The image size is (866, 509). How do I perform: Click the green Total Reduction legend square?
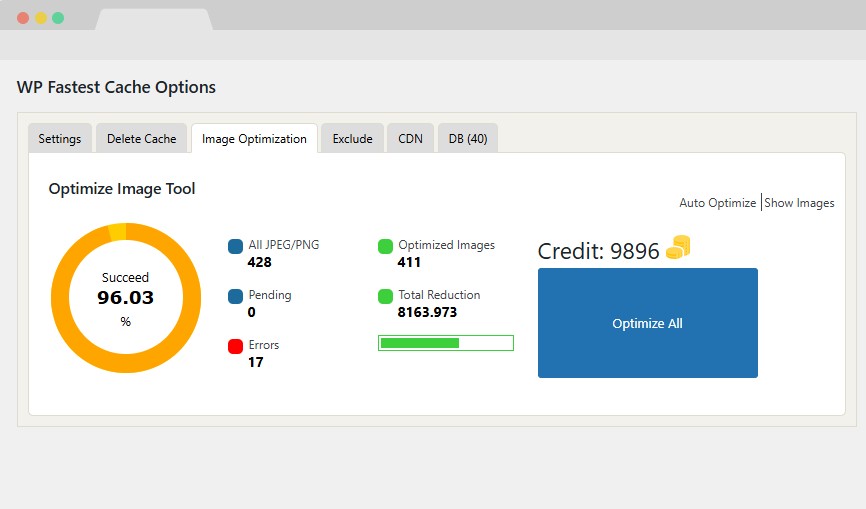[386, 296]
